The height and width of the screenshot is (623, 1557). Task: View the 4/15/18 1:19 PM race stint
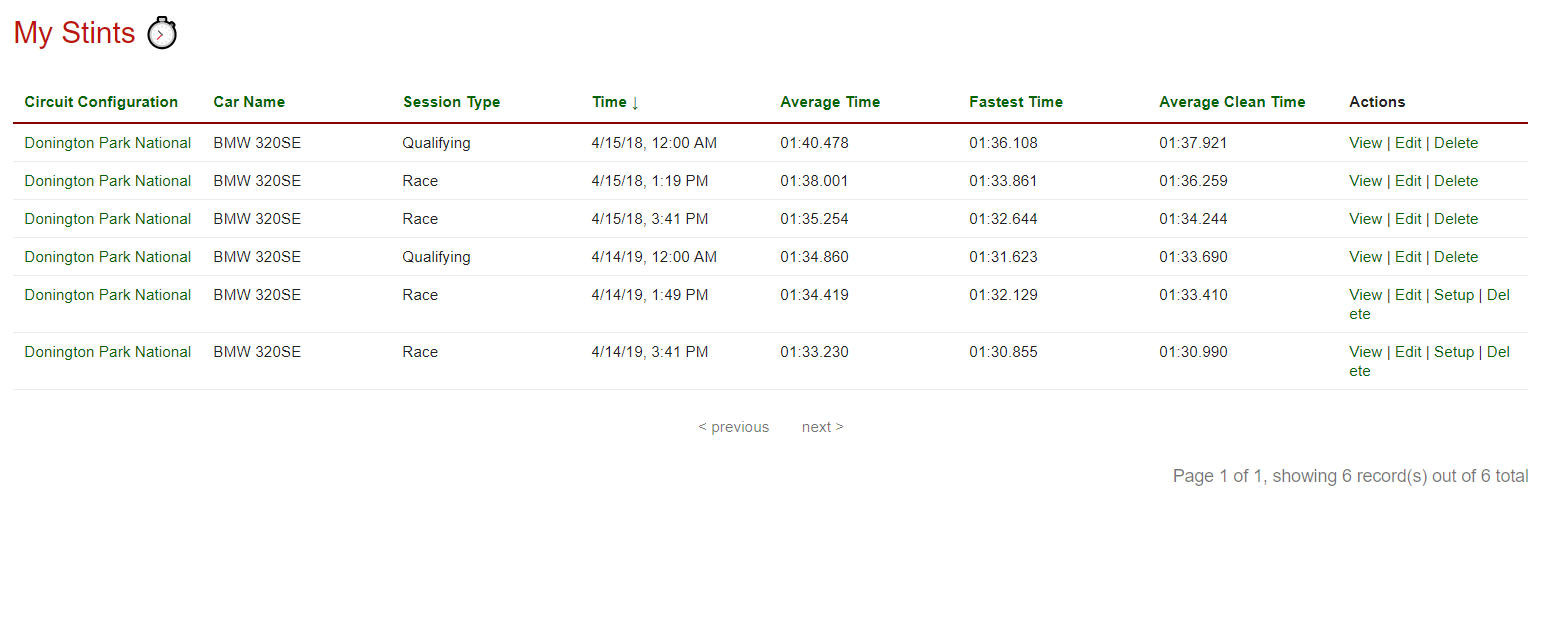tap(1365, 181)
